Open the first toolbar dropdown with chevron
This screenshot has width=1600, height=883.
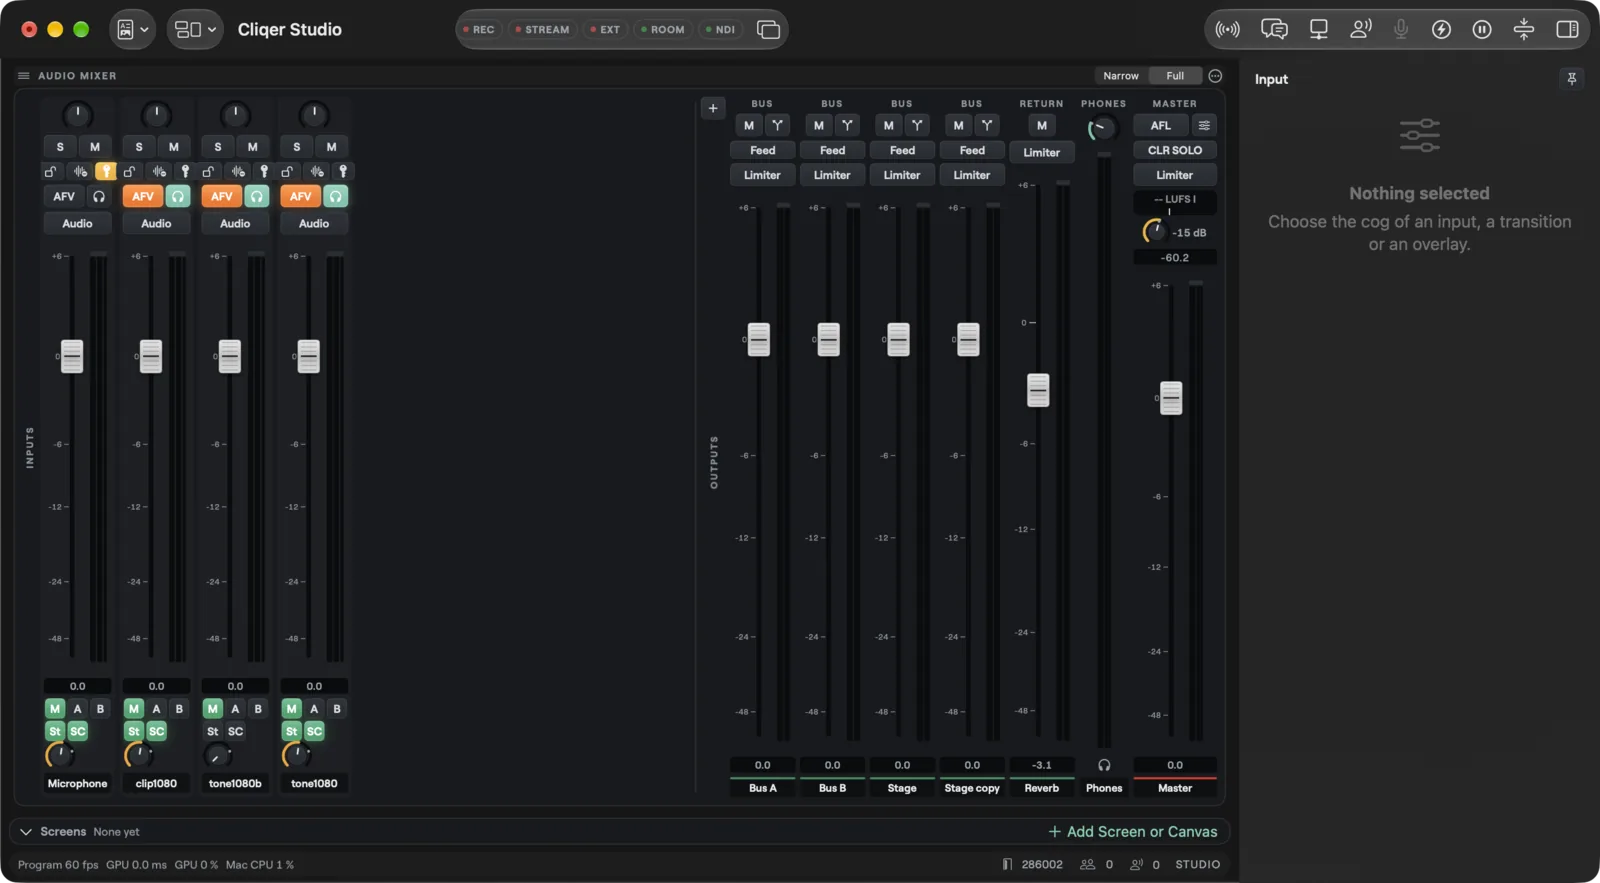coord(133,30)
